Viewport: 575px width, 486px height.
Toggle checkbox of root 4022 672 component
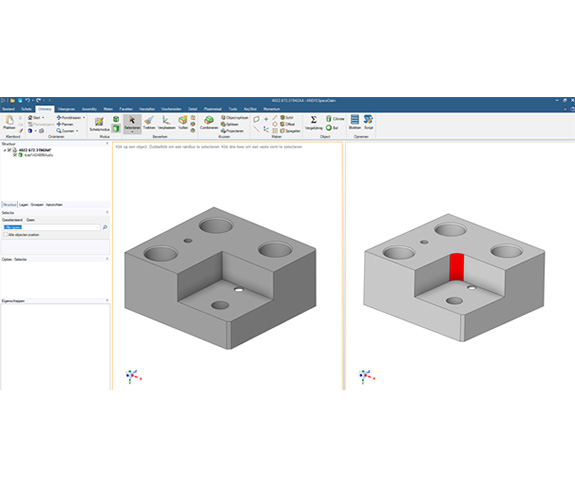(10, 150)
